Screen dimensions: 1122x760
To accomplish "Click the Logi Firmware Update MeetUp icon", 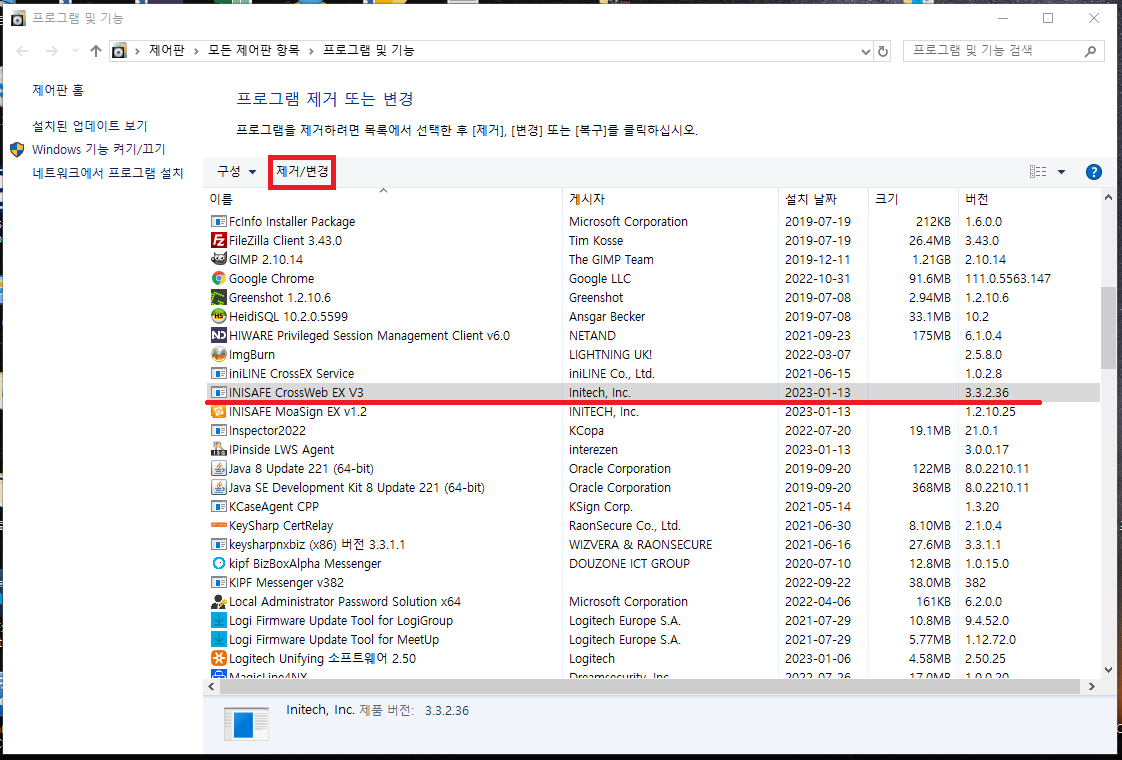I will click(x=219, y=639).
